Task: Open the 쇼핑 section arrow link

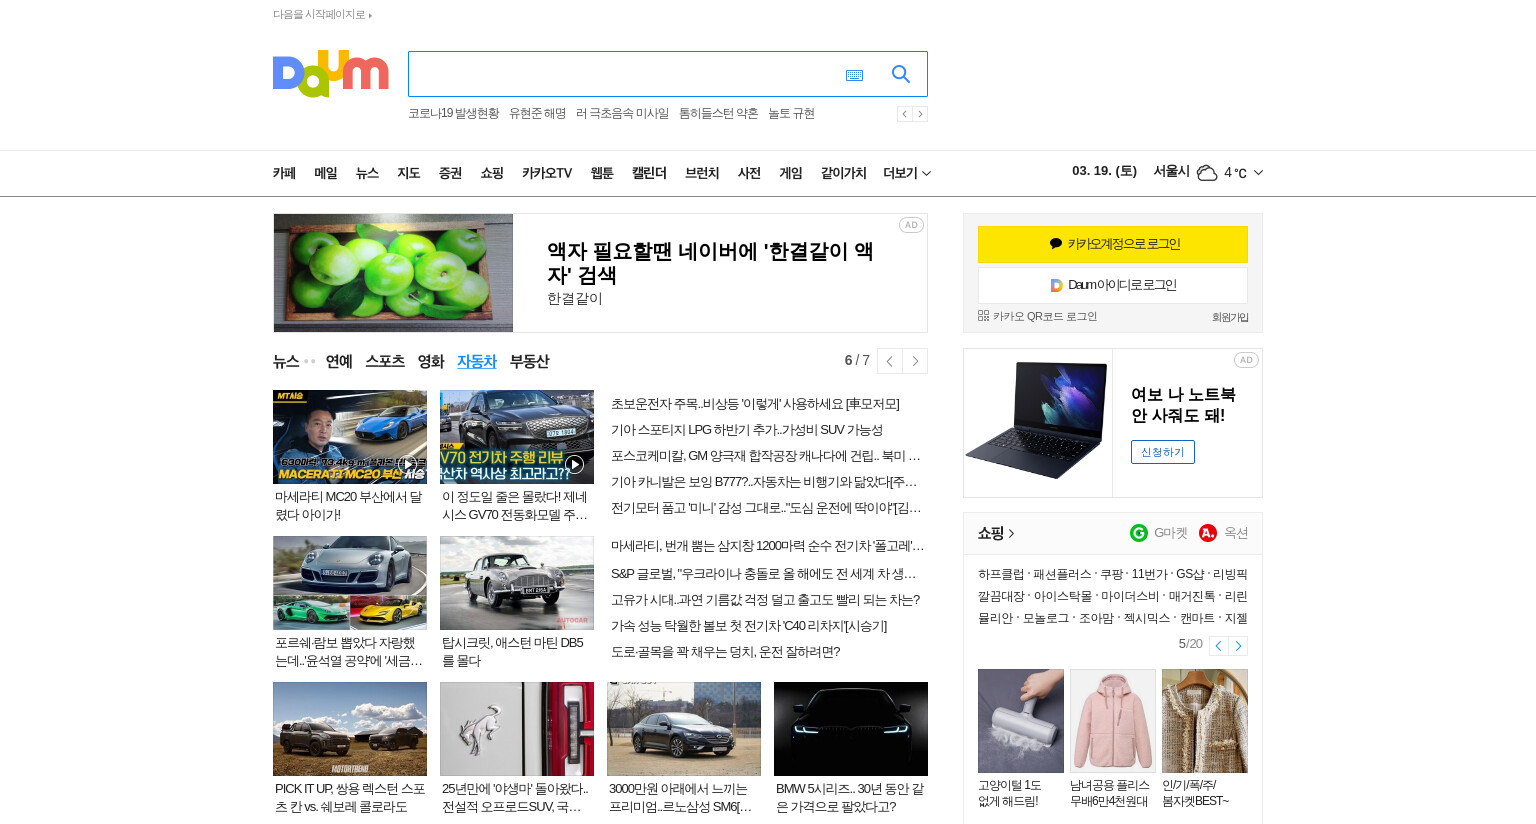Action: [x=996, y=533]
